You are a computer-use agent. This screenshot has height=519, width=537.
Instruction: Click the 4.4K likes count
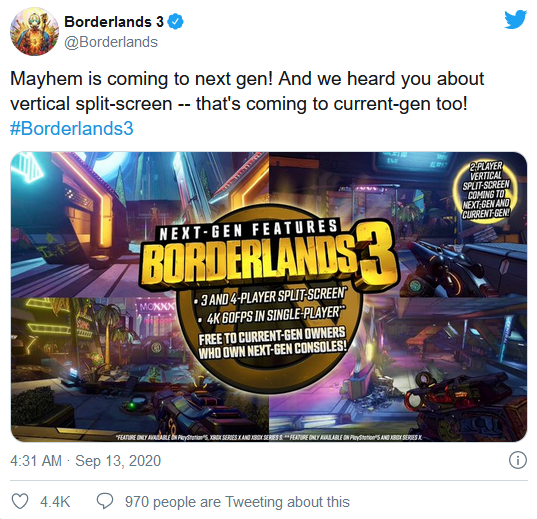click(x=55, y=502)
